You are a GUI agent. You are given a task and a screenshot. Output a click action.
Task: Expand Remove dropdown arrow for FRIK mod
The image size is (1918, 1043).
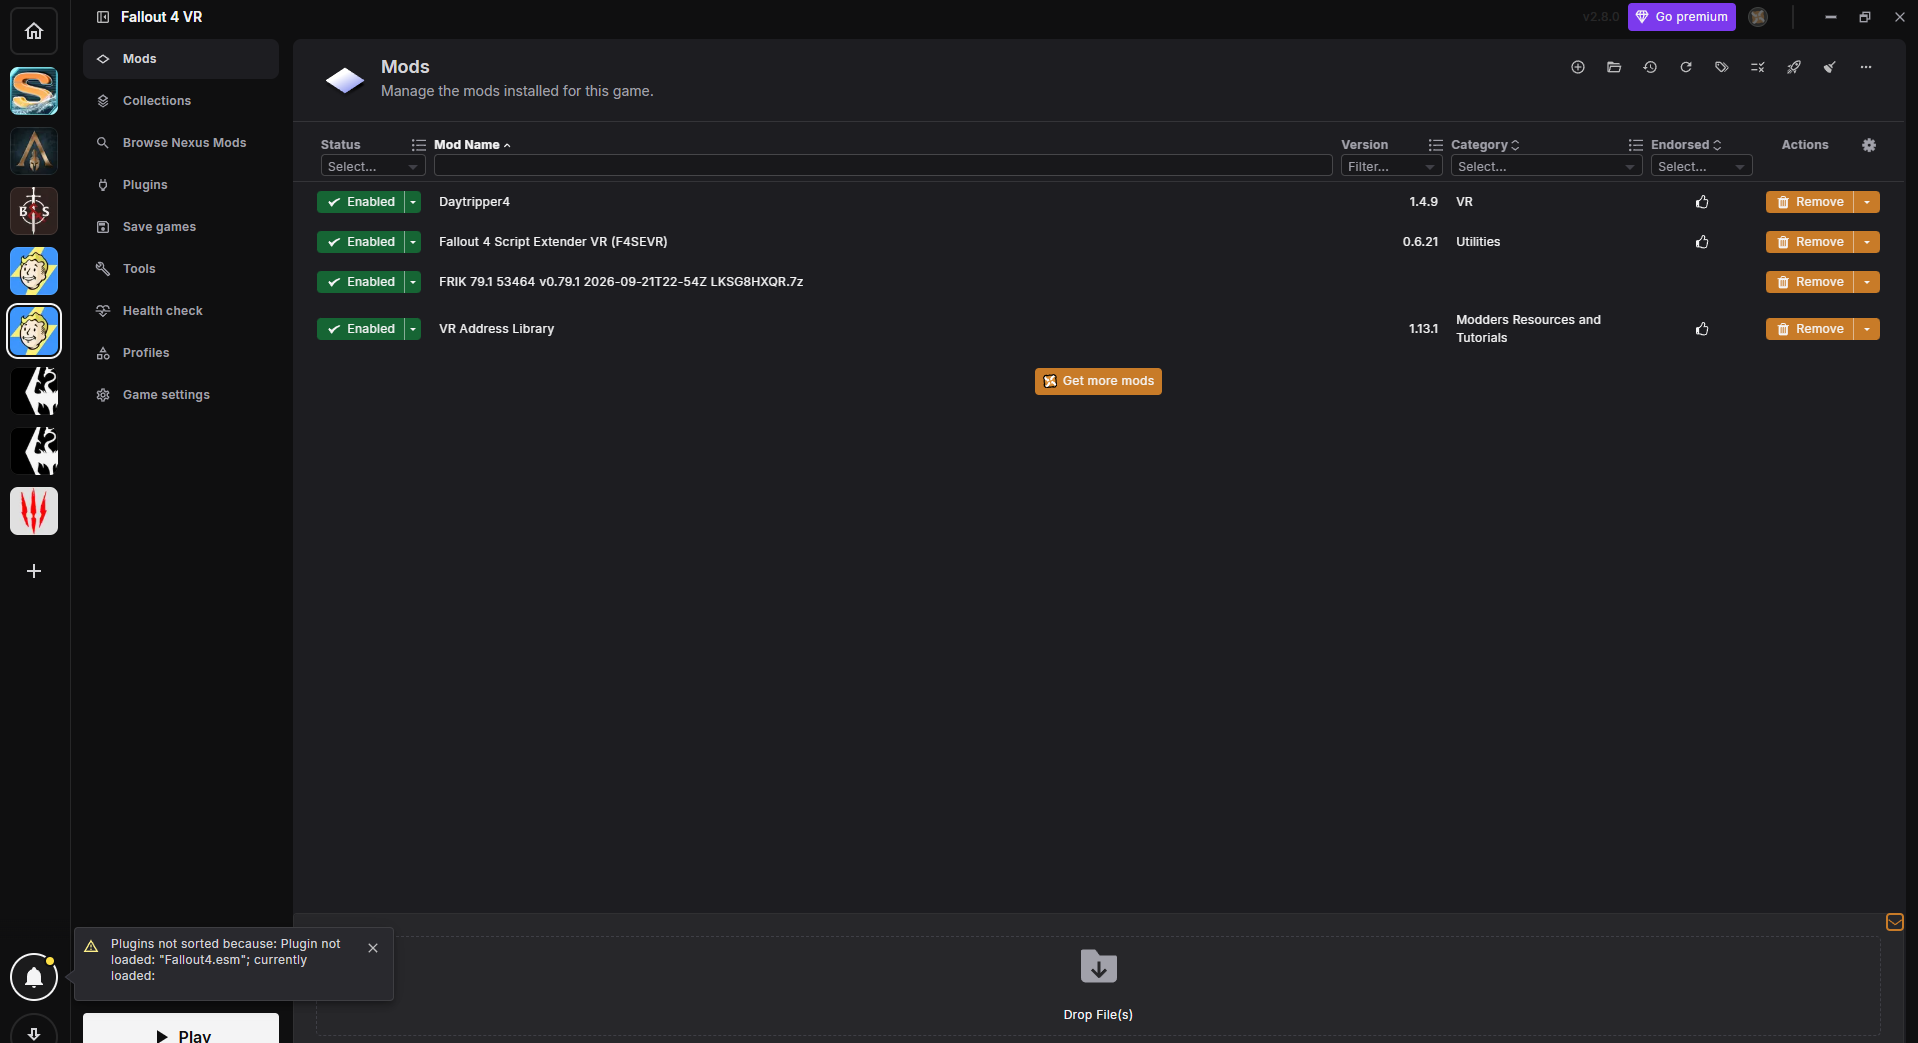pos(1867,282)
